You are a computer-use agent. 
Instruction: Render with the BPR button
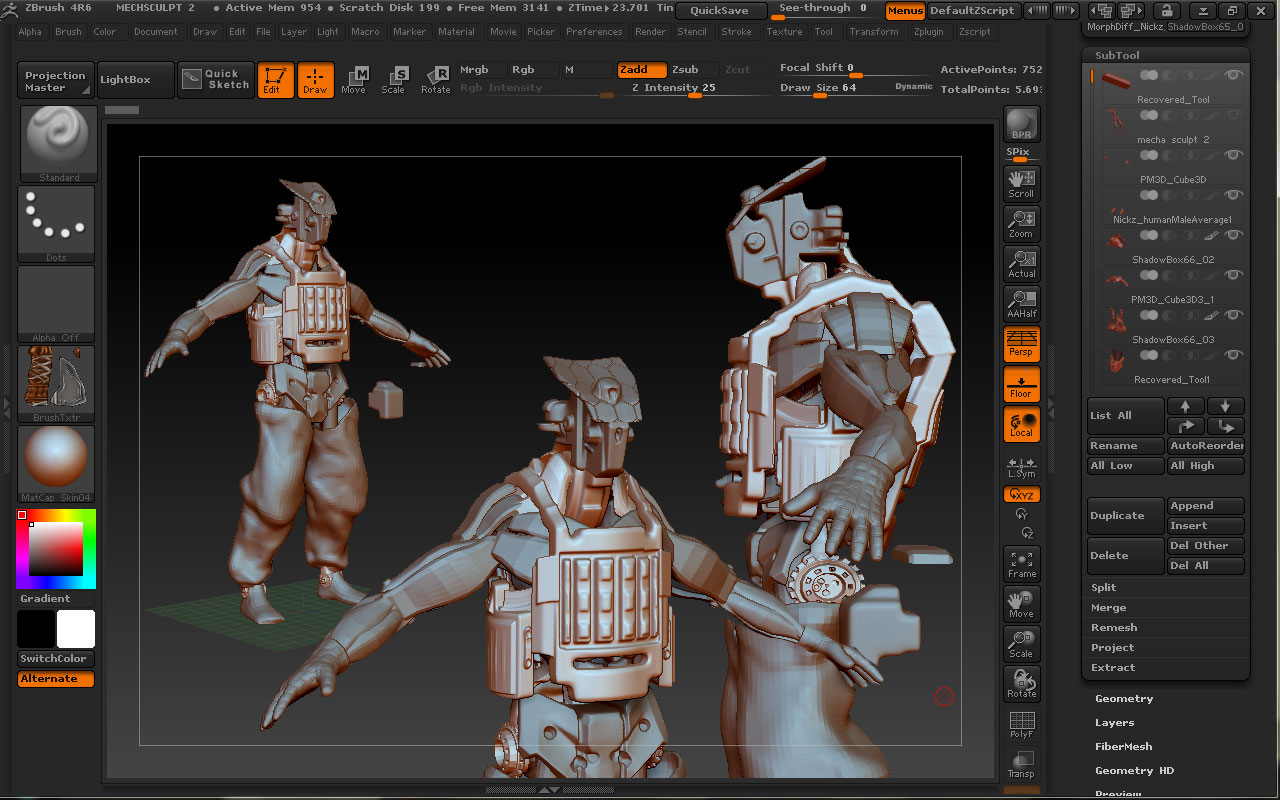pyautogui.click(x=1022, y=125)
